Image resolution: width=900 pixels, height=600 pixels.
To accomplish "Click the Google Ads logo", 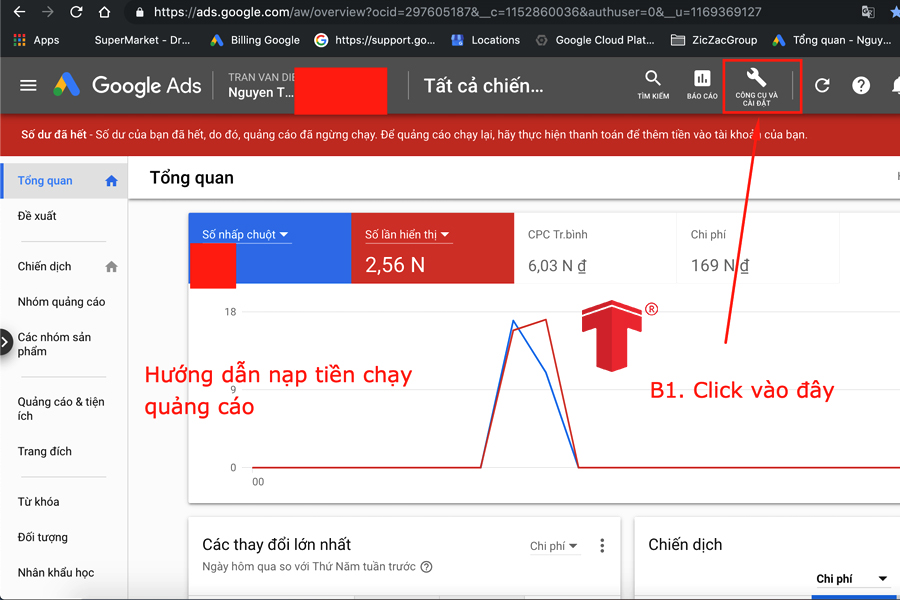I will 127,86.
